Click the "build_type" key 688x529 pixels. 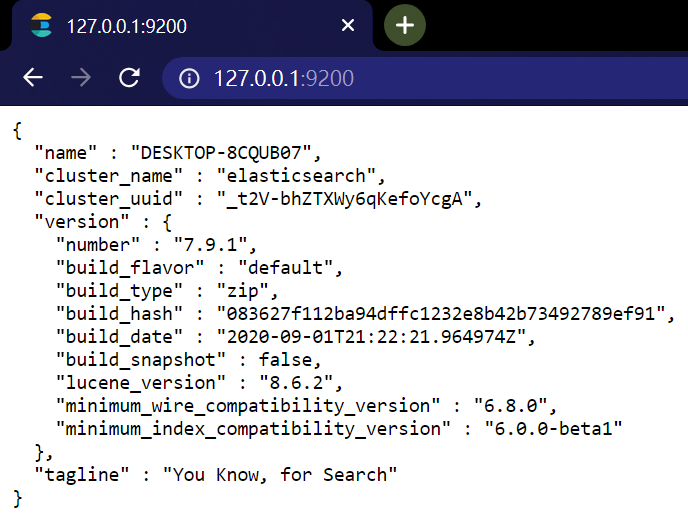(x=119, y=291)
